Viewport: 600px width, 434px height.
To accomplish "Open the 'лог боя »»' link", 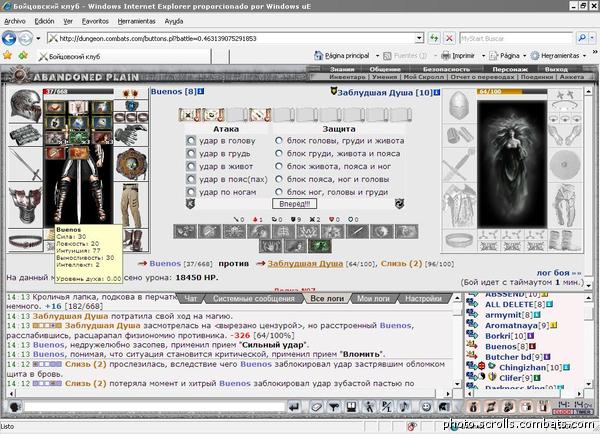I will pyautogui.click(x=559, y=273).
